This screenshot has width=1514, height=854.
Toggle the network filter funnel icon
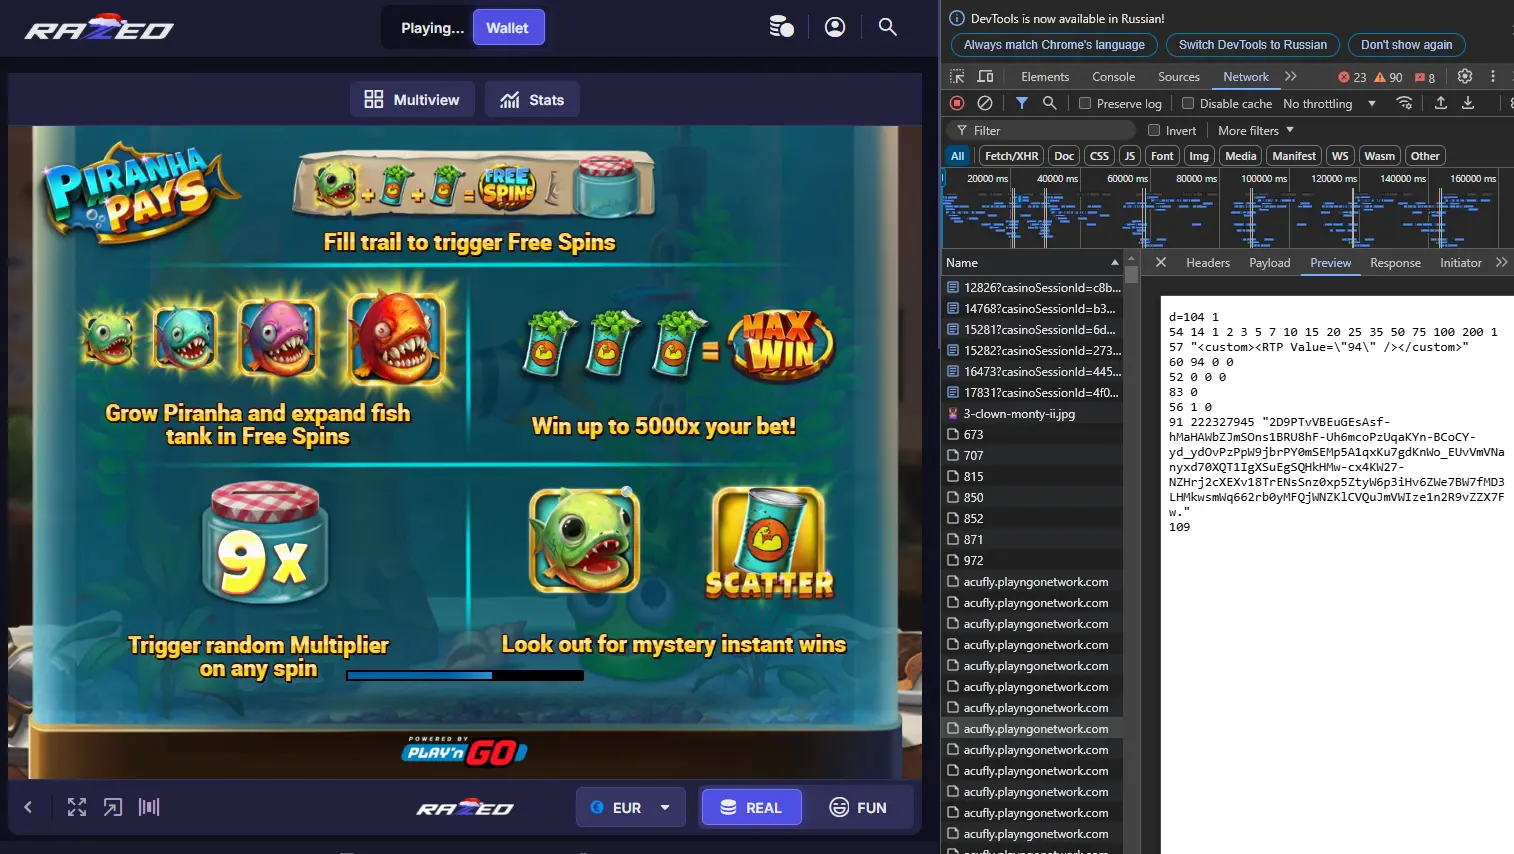click(1022, 103)
